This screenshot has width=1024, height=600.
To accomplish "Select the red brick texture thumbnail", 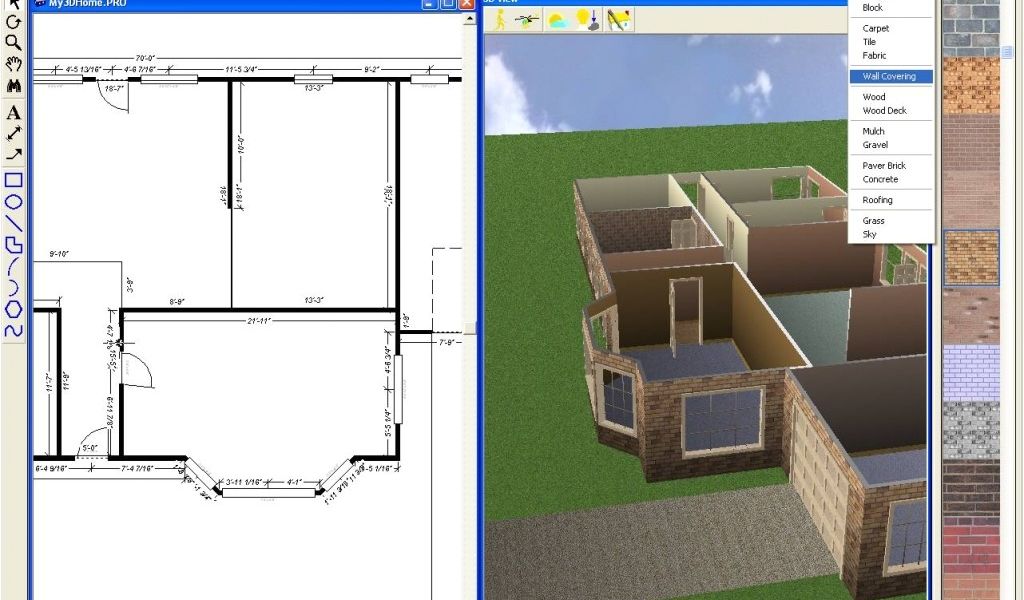I will (971, 545).
